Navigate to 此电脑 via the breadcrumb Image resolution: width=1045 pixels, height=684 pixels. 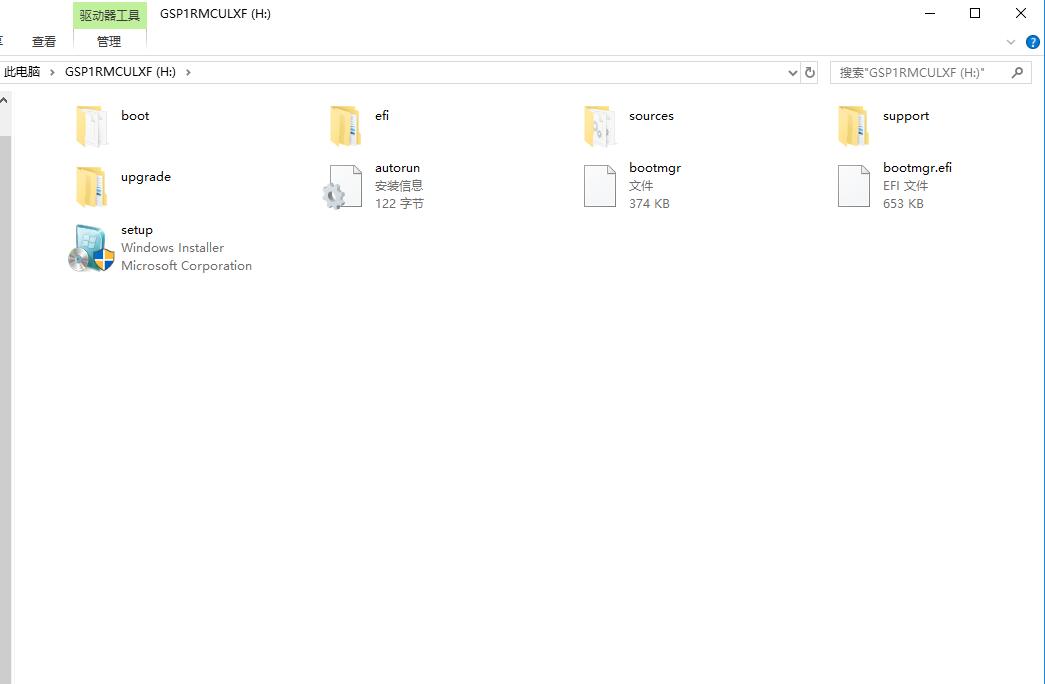pos(22,71)
